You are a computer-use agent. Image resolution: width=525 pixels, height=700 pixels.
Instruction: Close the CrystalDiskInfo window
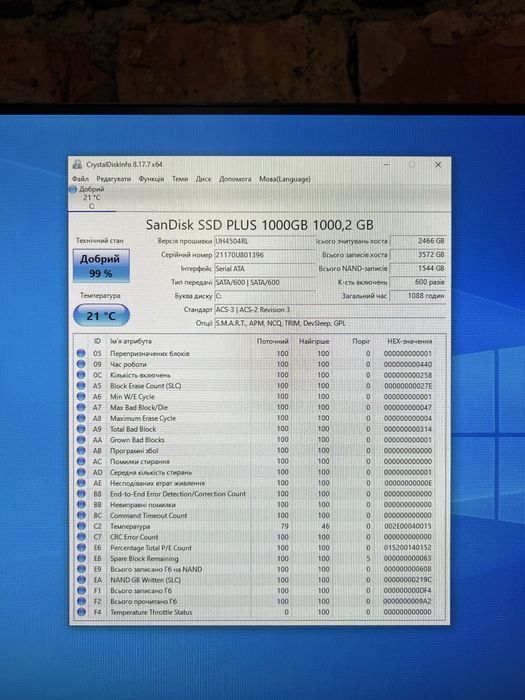click(438, 165)
